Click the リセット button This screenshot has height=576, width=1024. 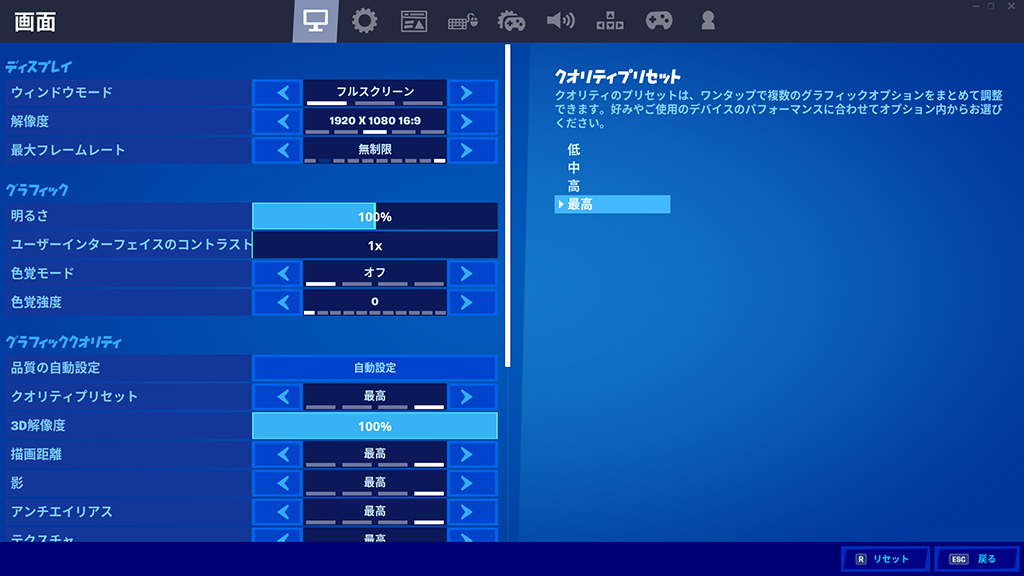885,559
